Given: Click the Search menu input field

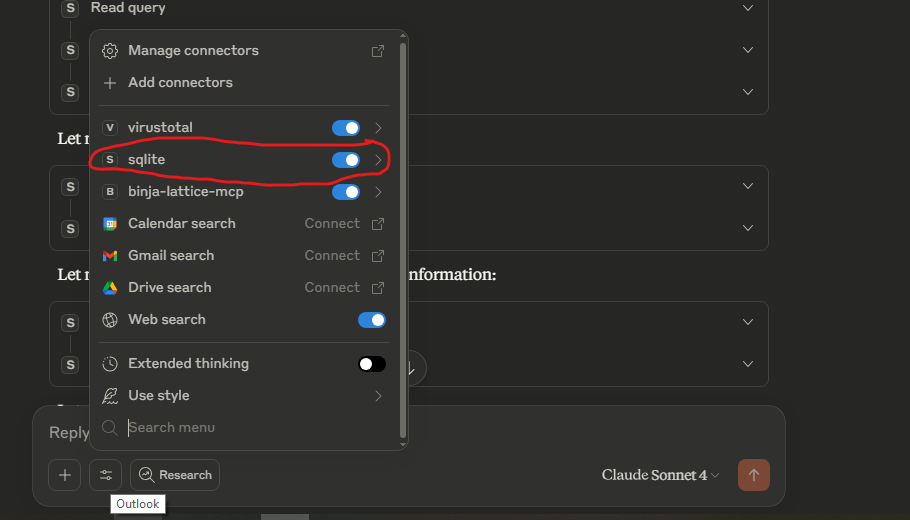Looking at the screenshot, I should [250, 428].
